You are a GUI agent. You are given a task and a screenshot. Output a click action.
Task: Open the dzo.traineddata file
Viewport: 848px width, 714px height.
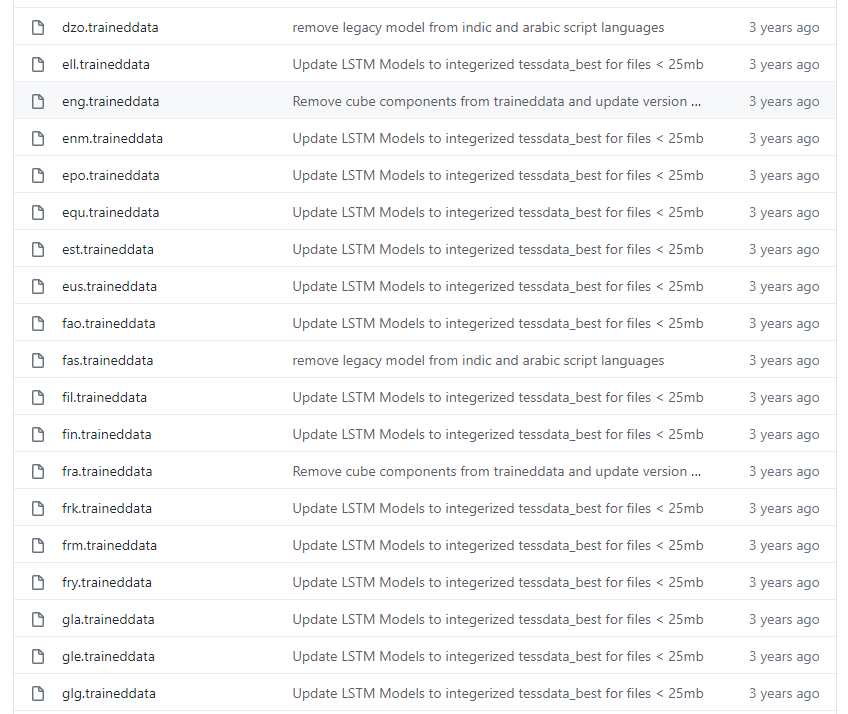click(x=110, y=27)
